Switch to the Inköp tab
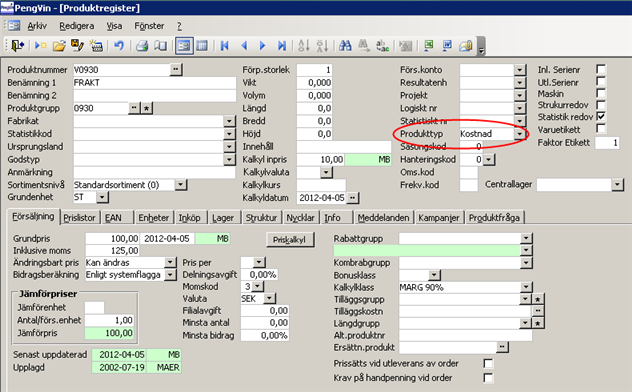Viewport: 632px width, 392px height. pos(189,218)
